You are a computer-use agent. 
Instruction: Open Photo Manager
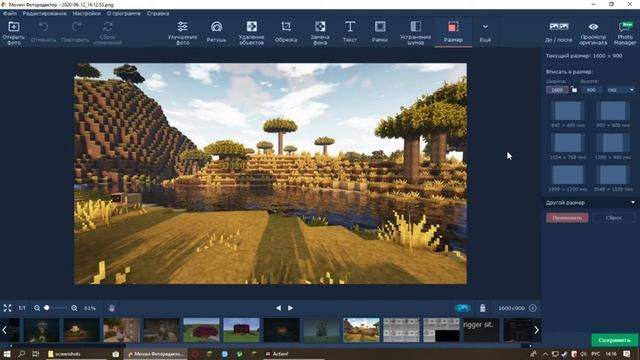pyautogui.click(x=625, y=32)
